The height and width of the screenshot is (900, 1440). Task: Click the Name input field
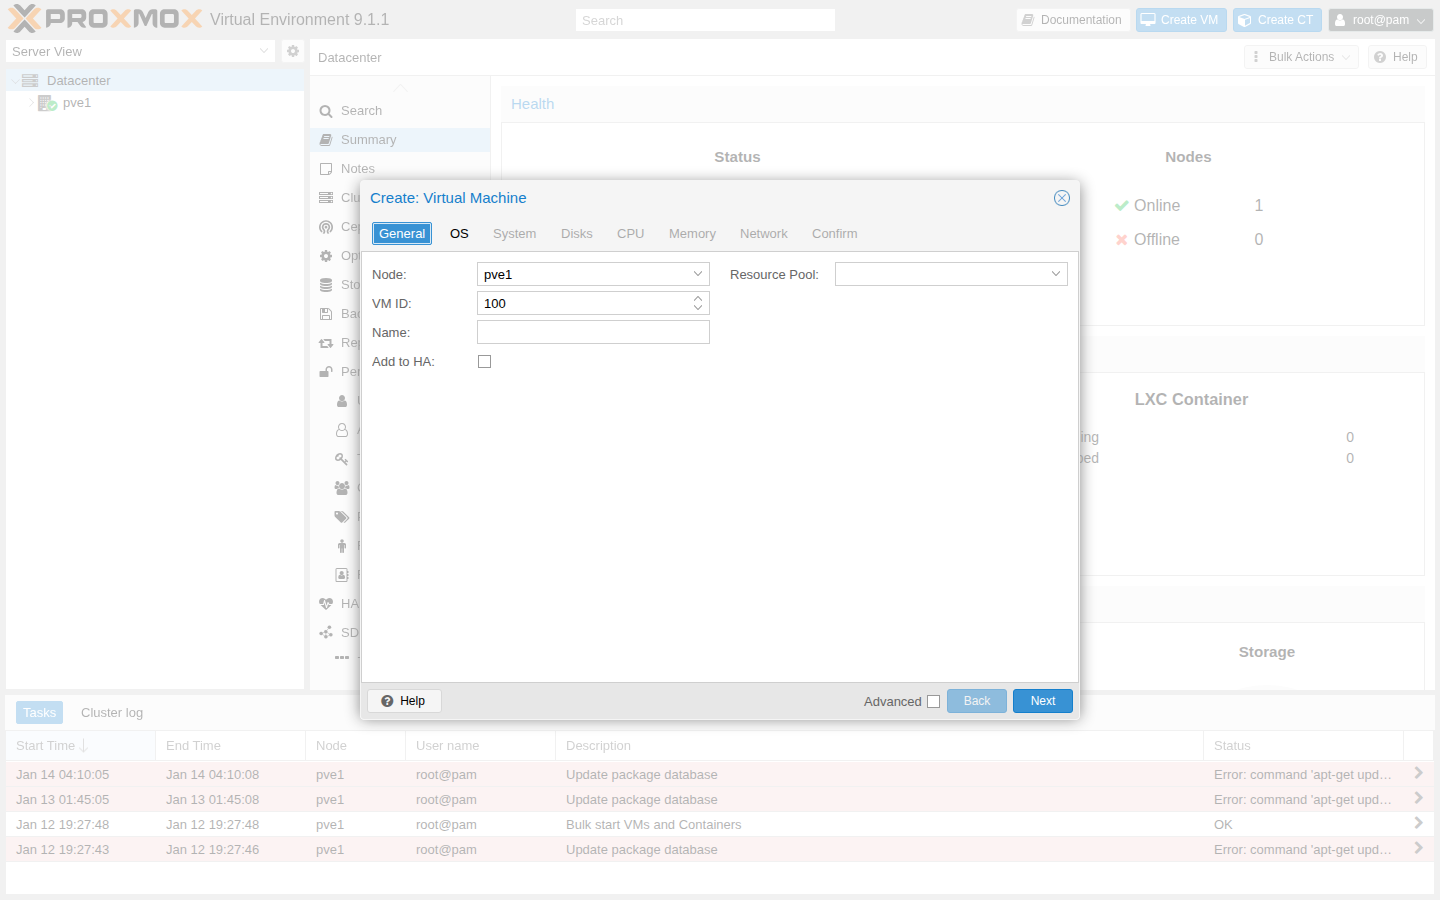pyautogui.click(x=593, y=331)
